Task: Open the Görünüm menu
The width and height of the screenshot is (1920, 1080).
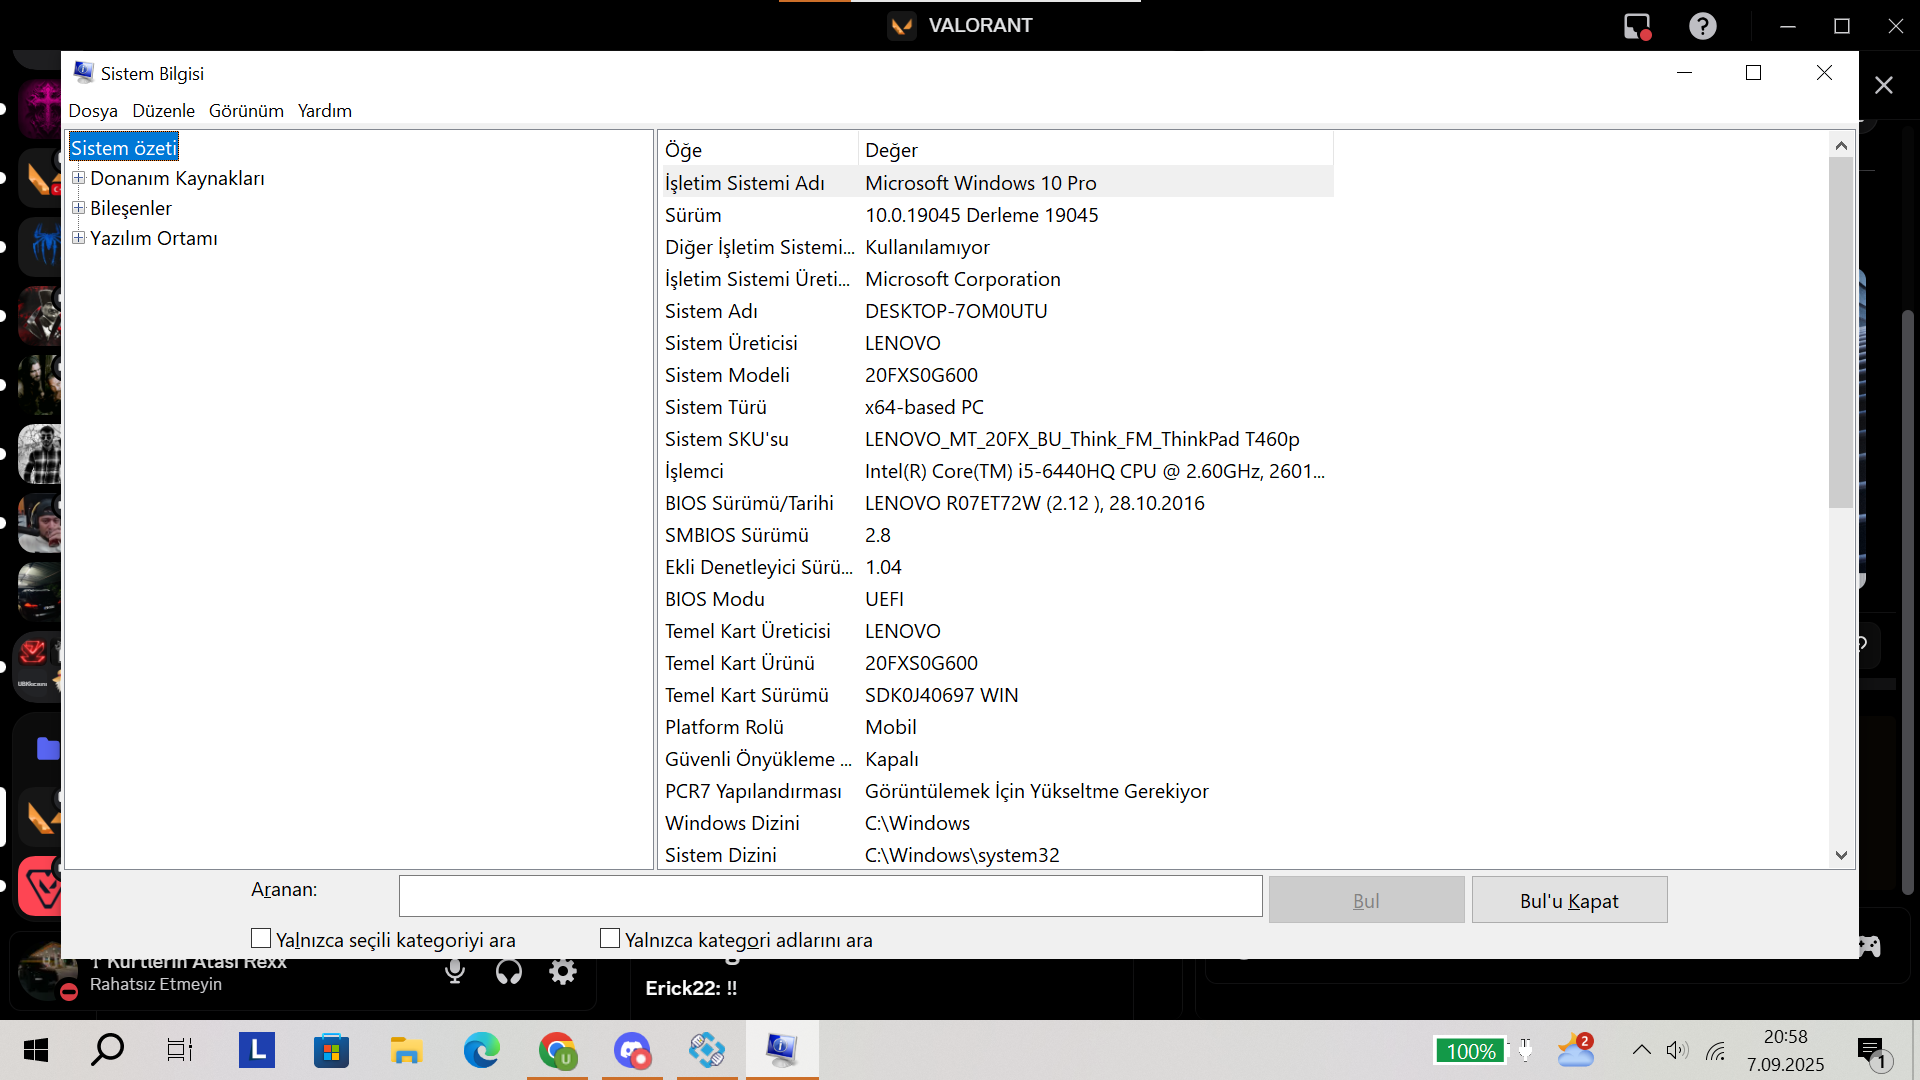Action: pos(246,111)
